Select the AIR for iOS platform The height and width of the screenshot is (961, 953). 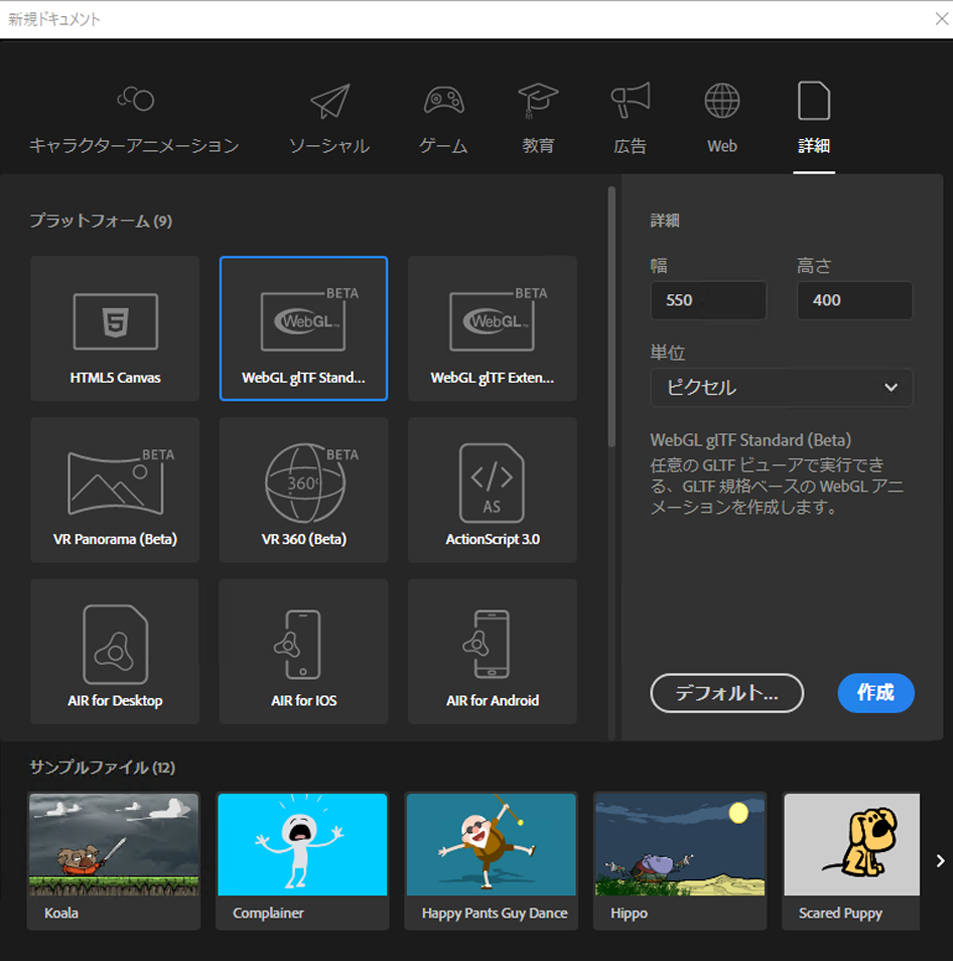(303, 651)
